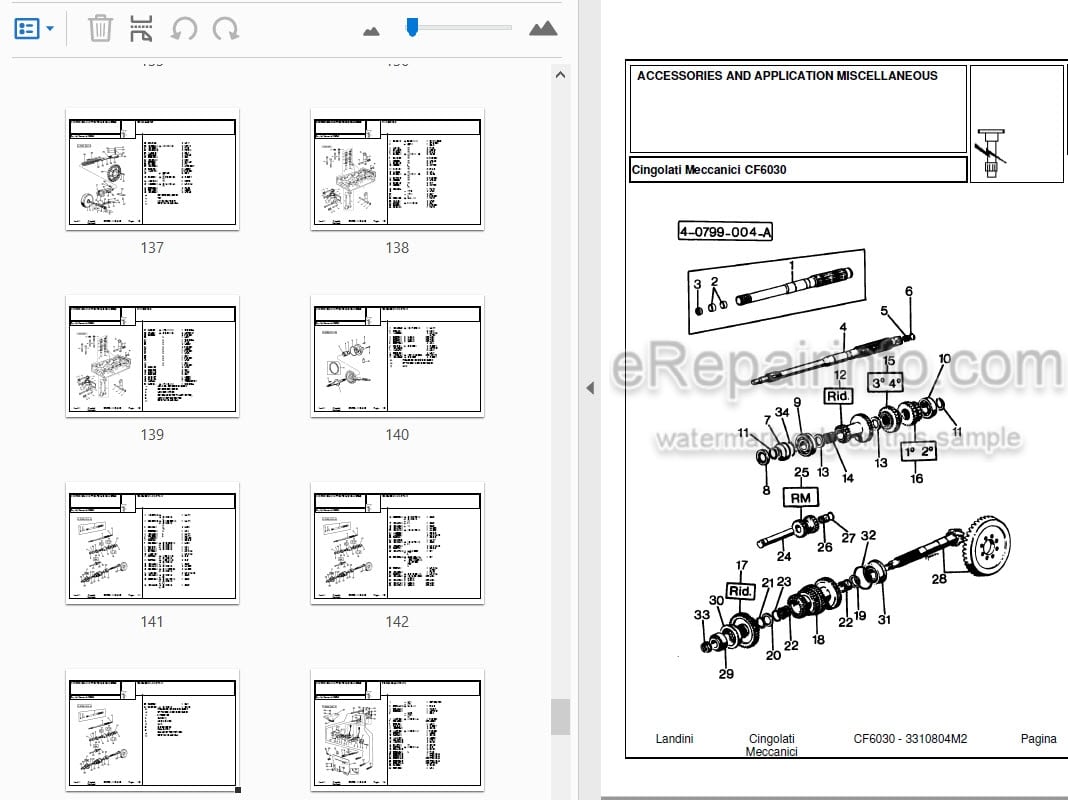This screenshot has width=1068, height=800.
Task: Click the page label 141
Action: [x=152, y=622]
